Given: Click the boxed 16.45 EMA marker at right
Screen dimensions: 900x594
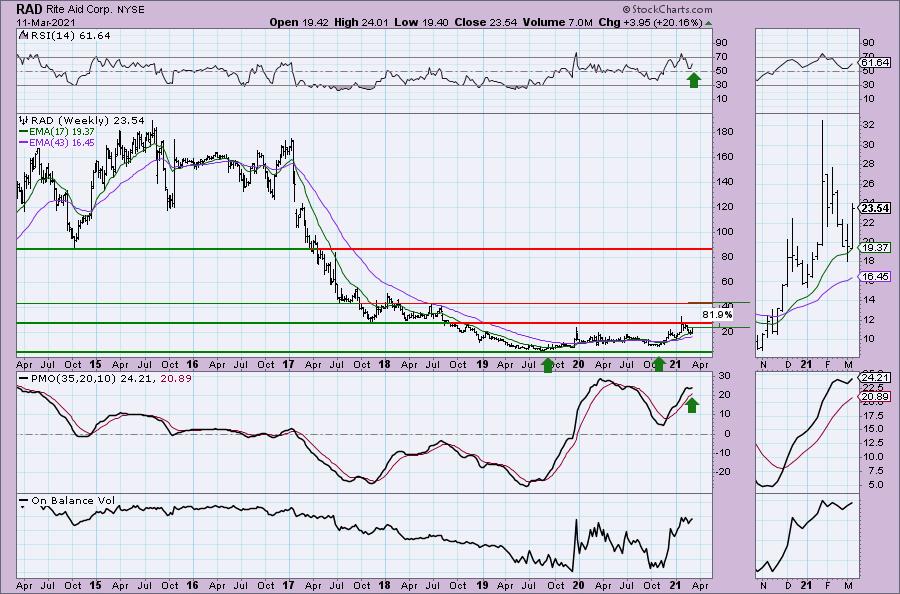Looking at the screenshot, I should pos(876,277).
